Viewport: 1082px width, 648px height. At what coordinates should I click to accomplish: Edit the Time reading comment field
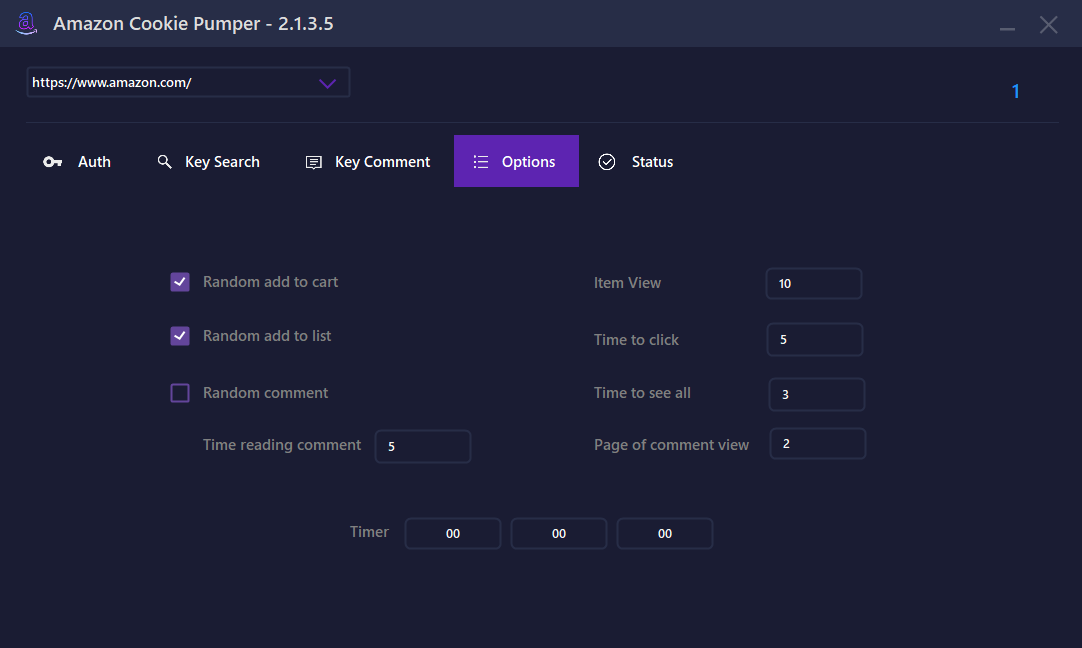click(423, 446)
